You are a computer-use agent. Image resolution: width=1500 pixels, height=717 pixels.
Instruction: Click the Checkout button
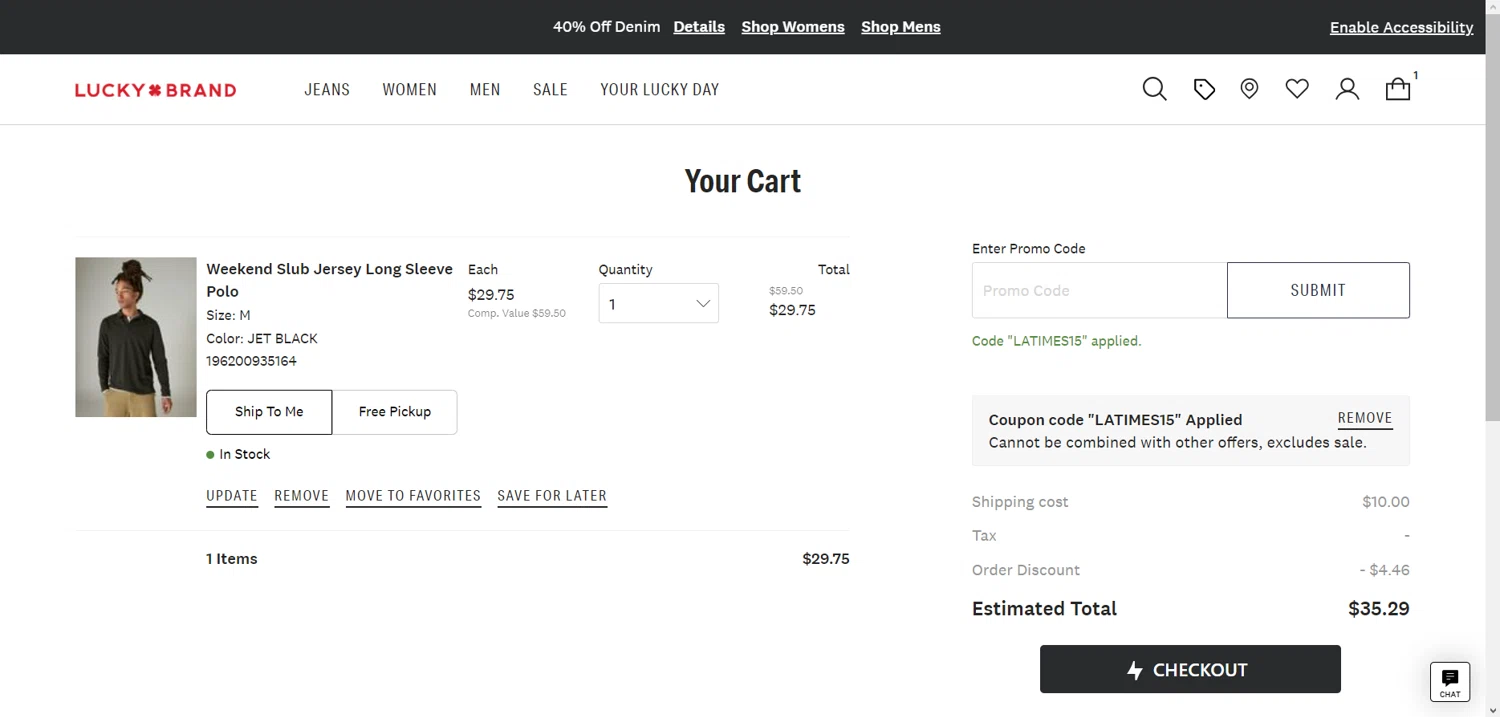pyautogui.click(x=1190, y=669)
